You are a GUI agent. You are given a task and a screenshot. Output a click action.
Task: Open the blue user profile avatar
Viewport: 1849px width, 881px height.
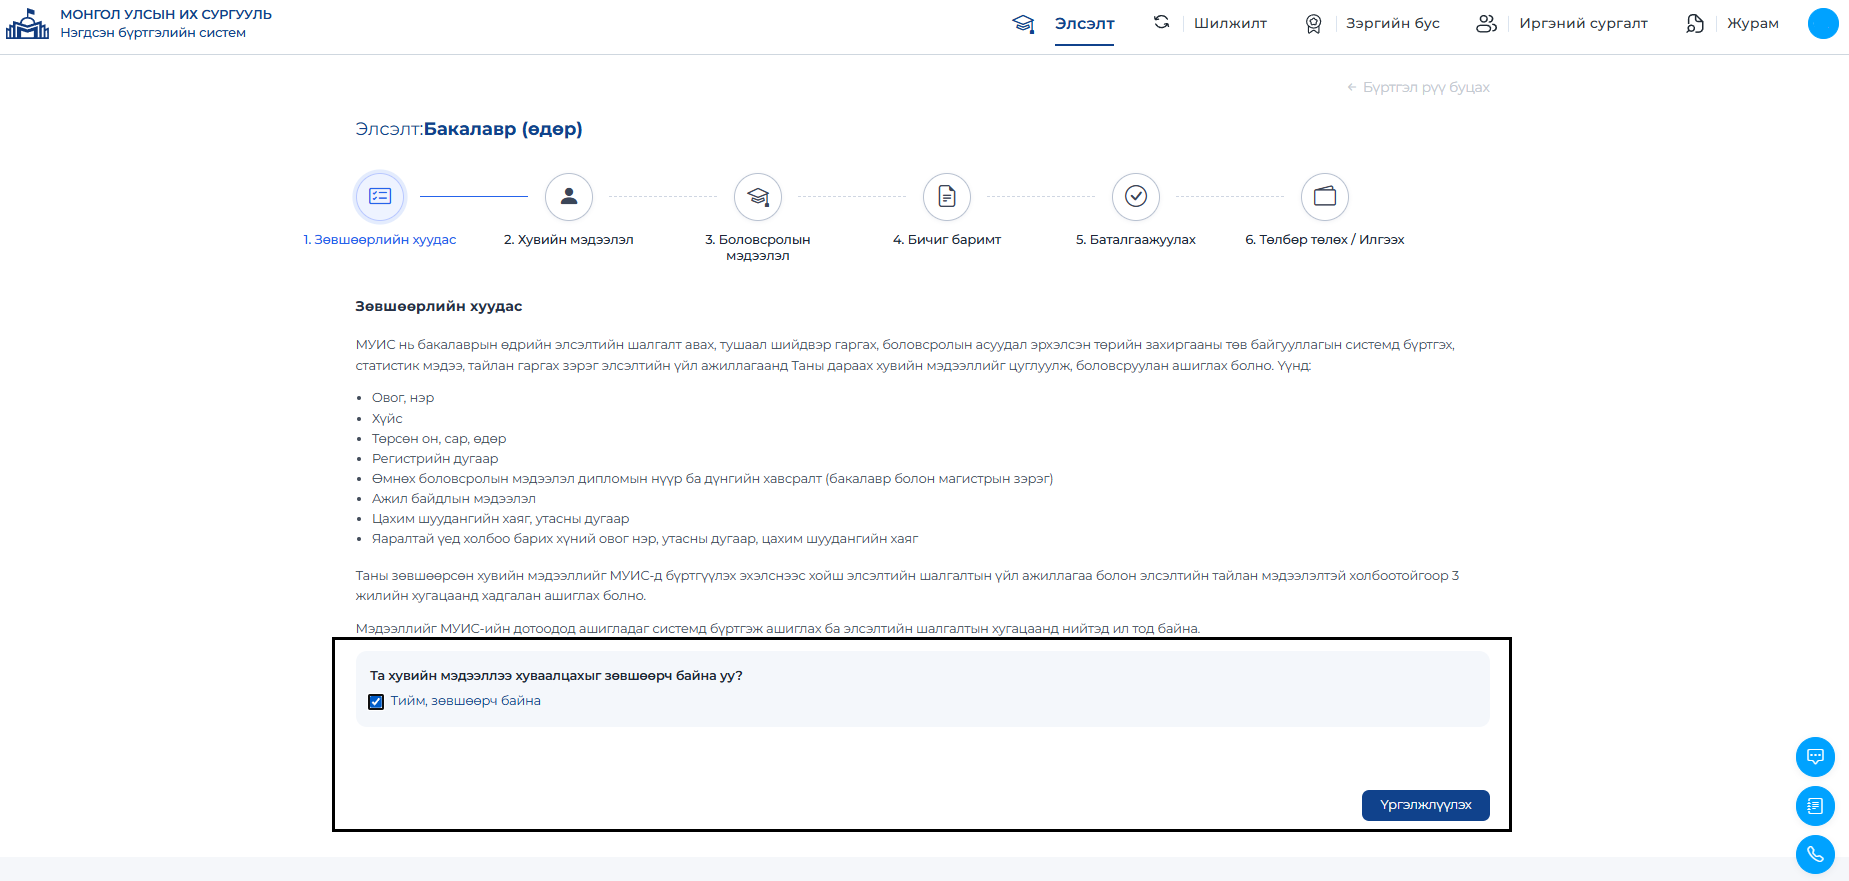tap(1823, 23)
